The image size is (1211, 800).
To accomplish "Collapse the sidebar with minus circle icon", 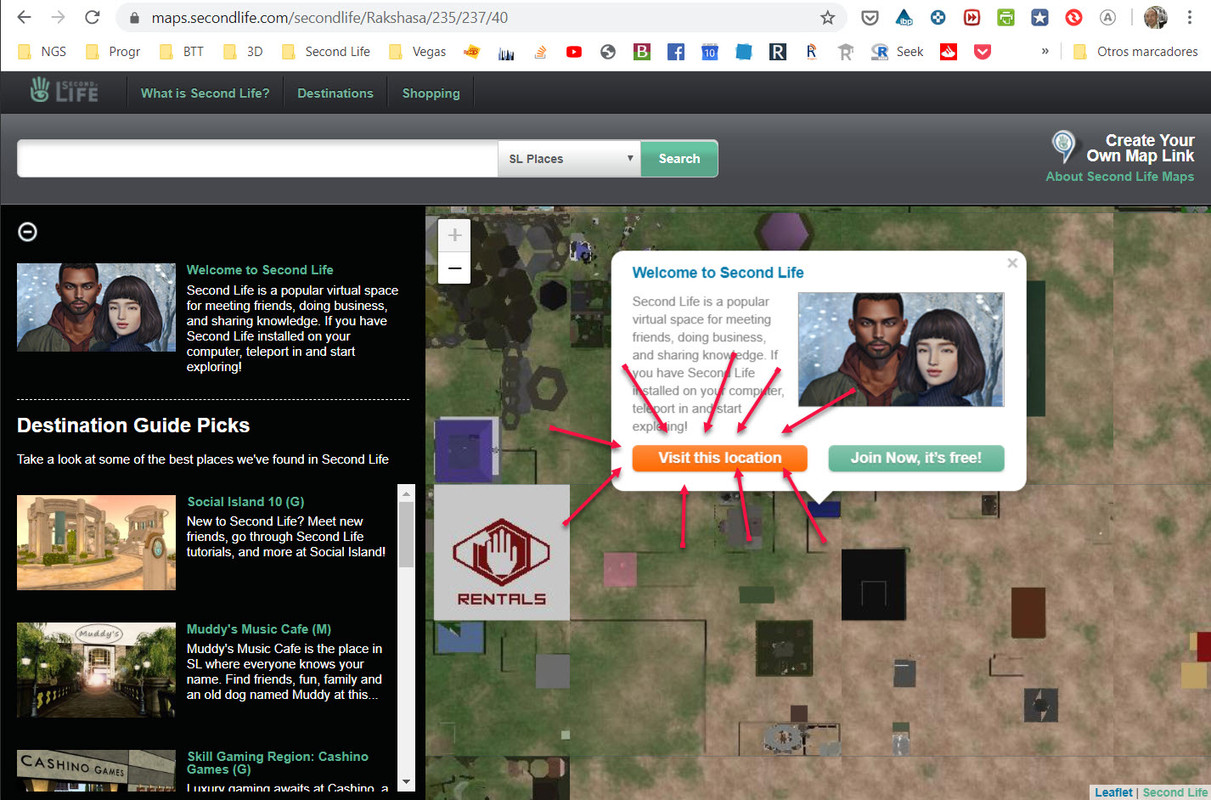I will [28, 232].
